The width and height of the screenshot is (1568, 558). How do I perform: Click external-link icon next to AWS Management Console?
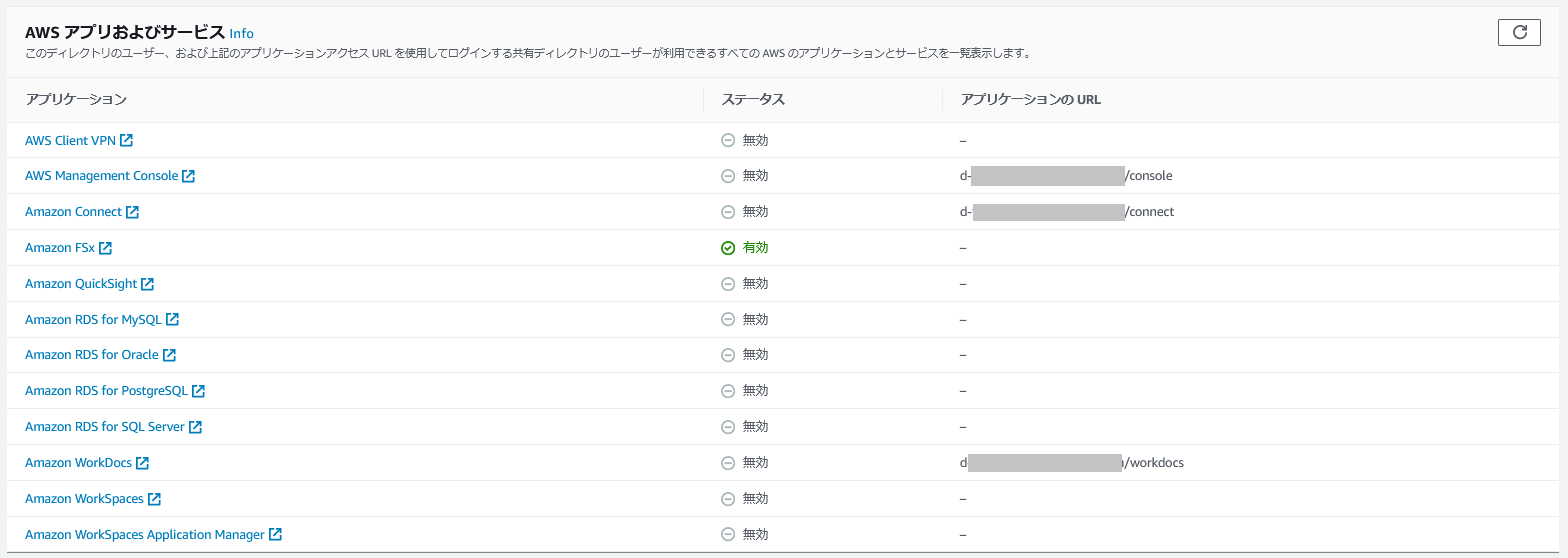189,176
